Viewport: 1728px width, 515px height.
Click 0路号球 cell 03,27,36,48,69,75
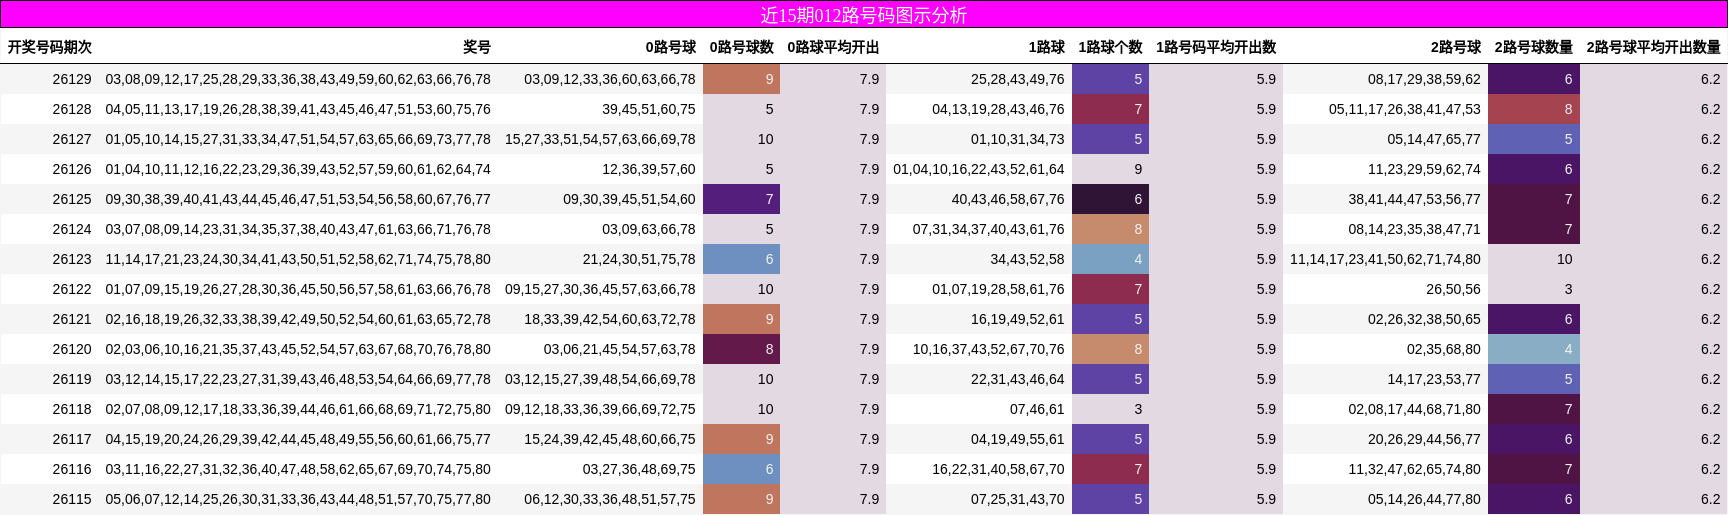coord(639,469)
